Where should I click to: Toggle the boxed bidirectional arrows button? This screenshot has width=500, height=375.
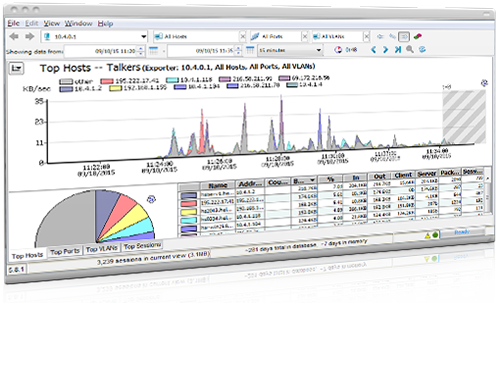point(404,36)
